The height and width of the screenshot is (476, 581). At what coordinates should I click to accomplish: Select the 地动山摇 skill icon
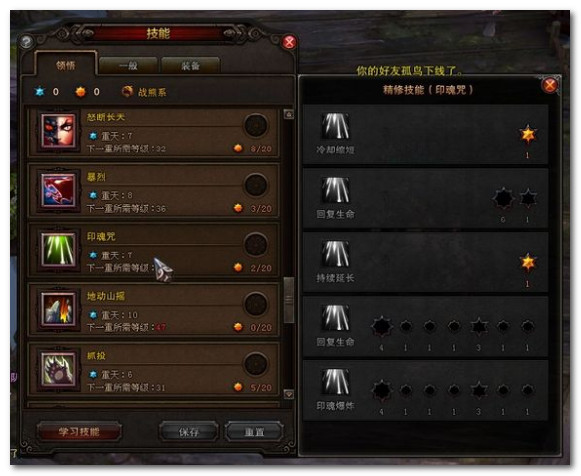click(59, 310)
